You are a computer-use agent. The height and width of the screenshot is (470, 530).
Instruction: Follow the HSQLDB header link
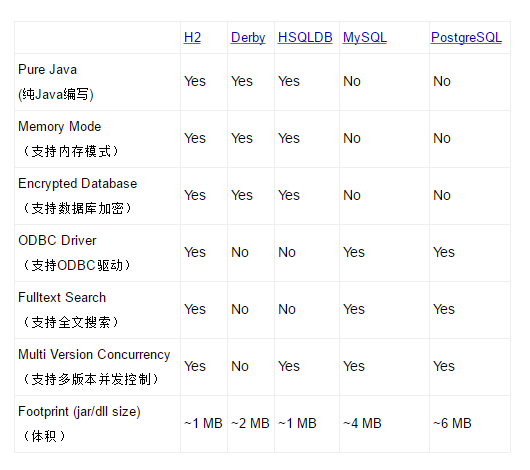(x=305, y=37)
